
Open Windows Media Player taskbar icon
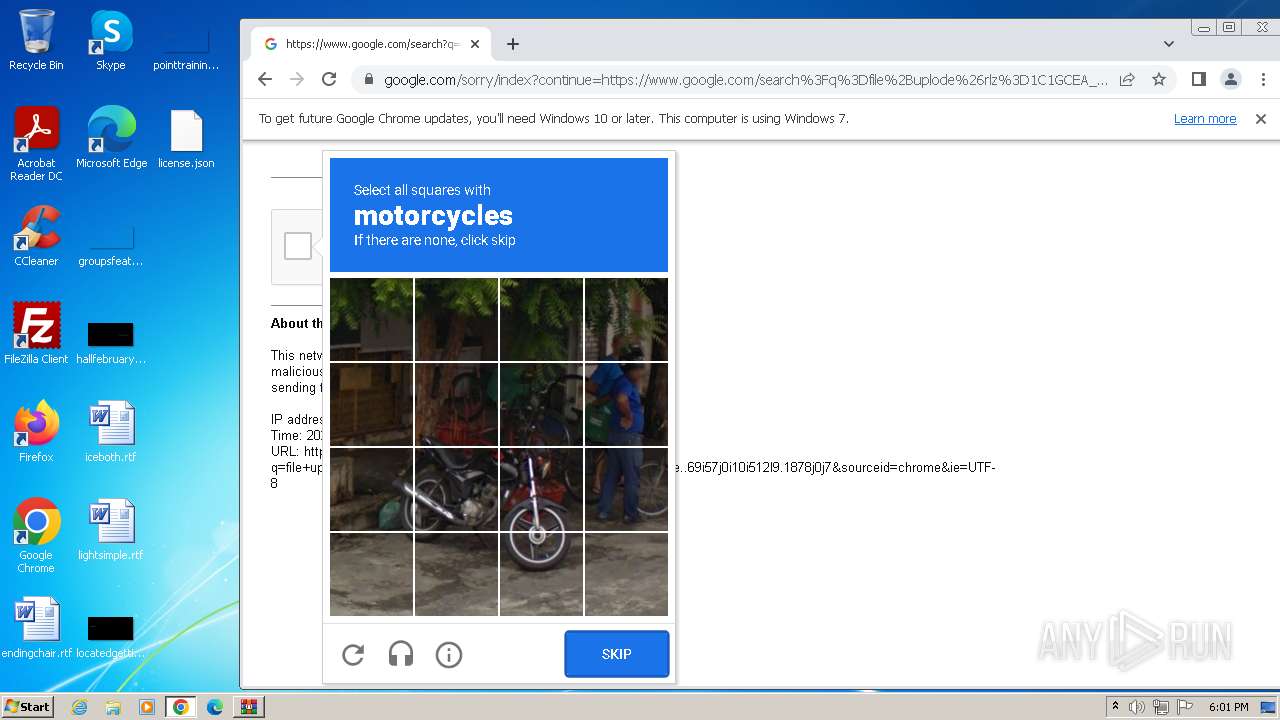(x=147, y=707)
